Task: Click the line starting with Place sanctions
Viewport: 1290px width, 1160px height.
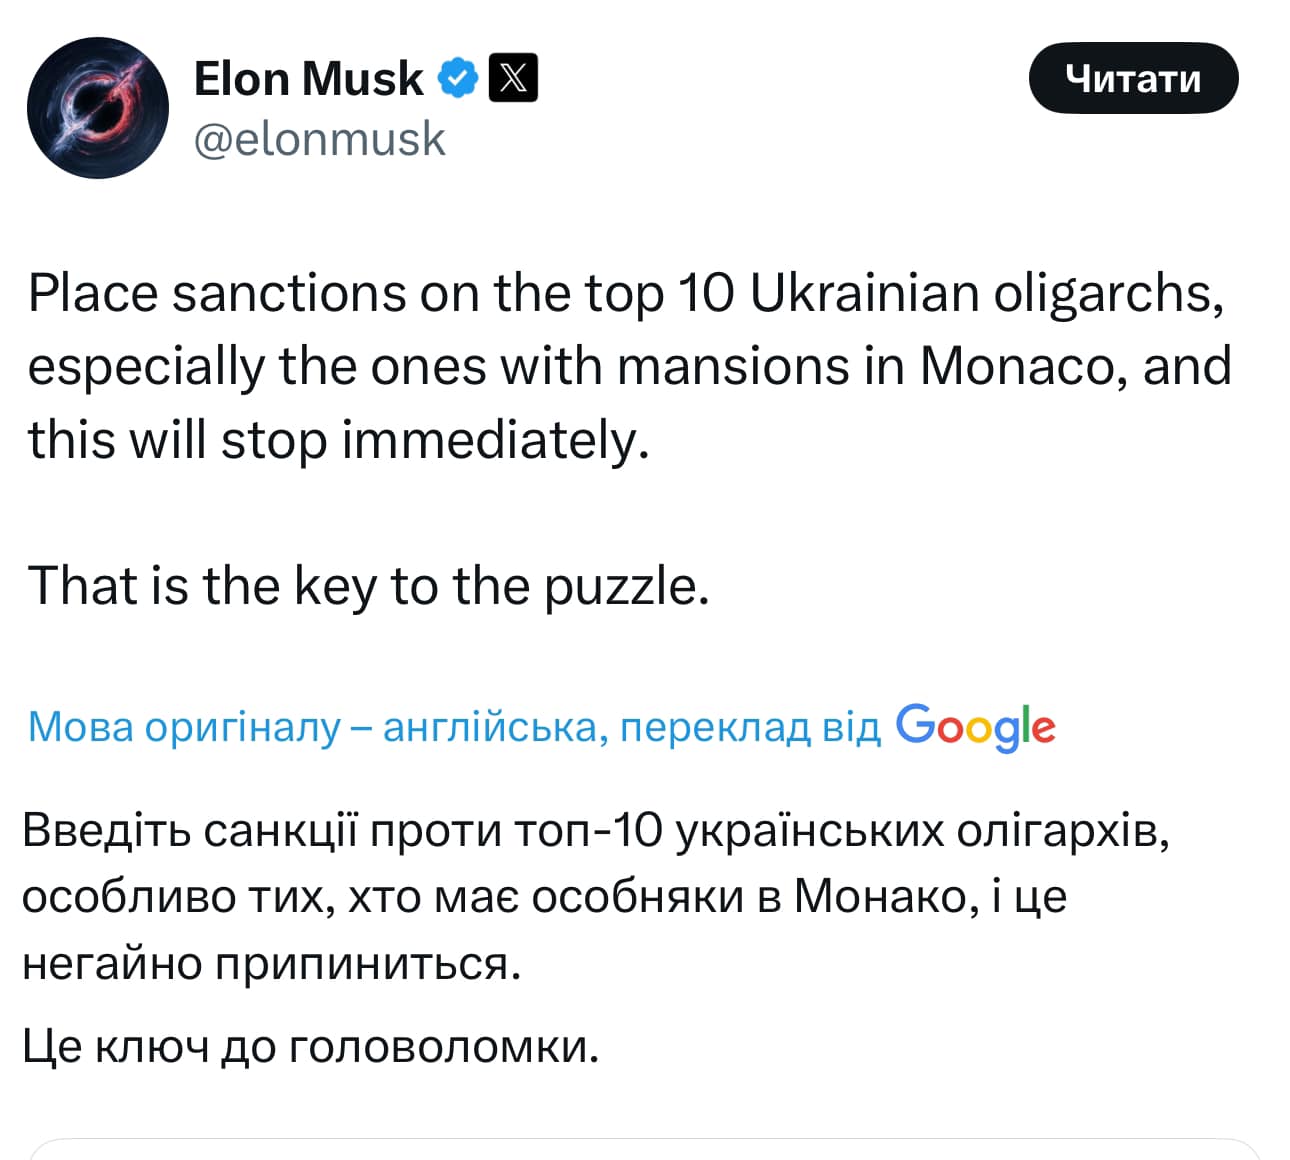Action: (625, 294)
